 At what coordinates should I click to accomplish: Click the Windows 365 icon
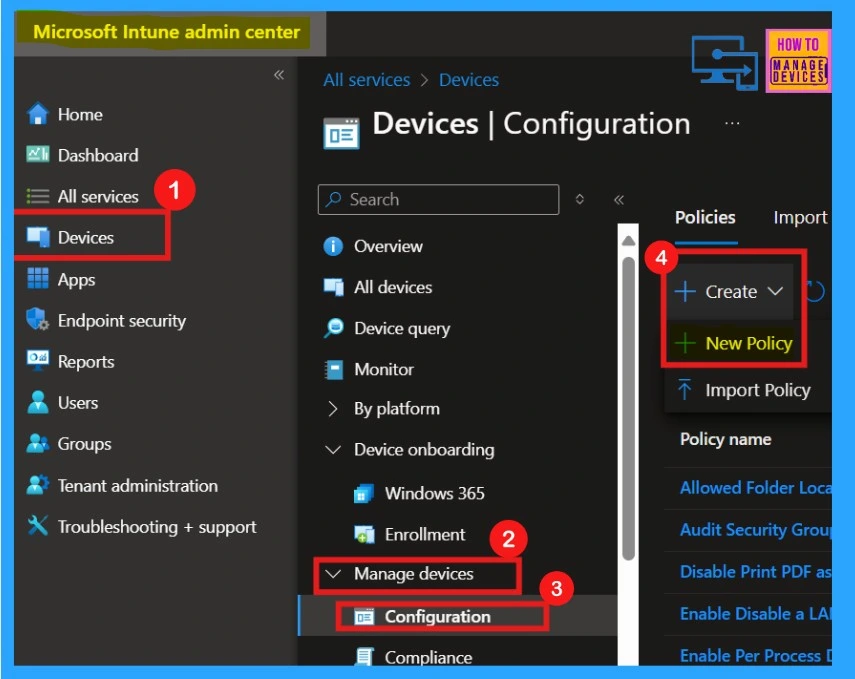(364, 493)
